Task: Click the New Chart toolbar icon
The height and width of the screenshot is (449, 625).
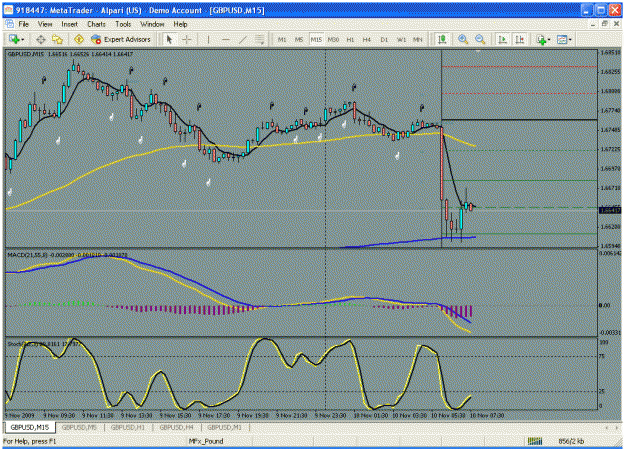Action: (14, 39)
